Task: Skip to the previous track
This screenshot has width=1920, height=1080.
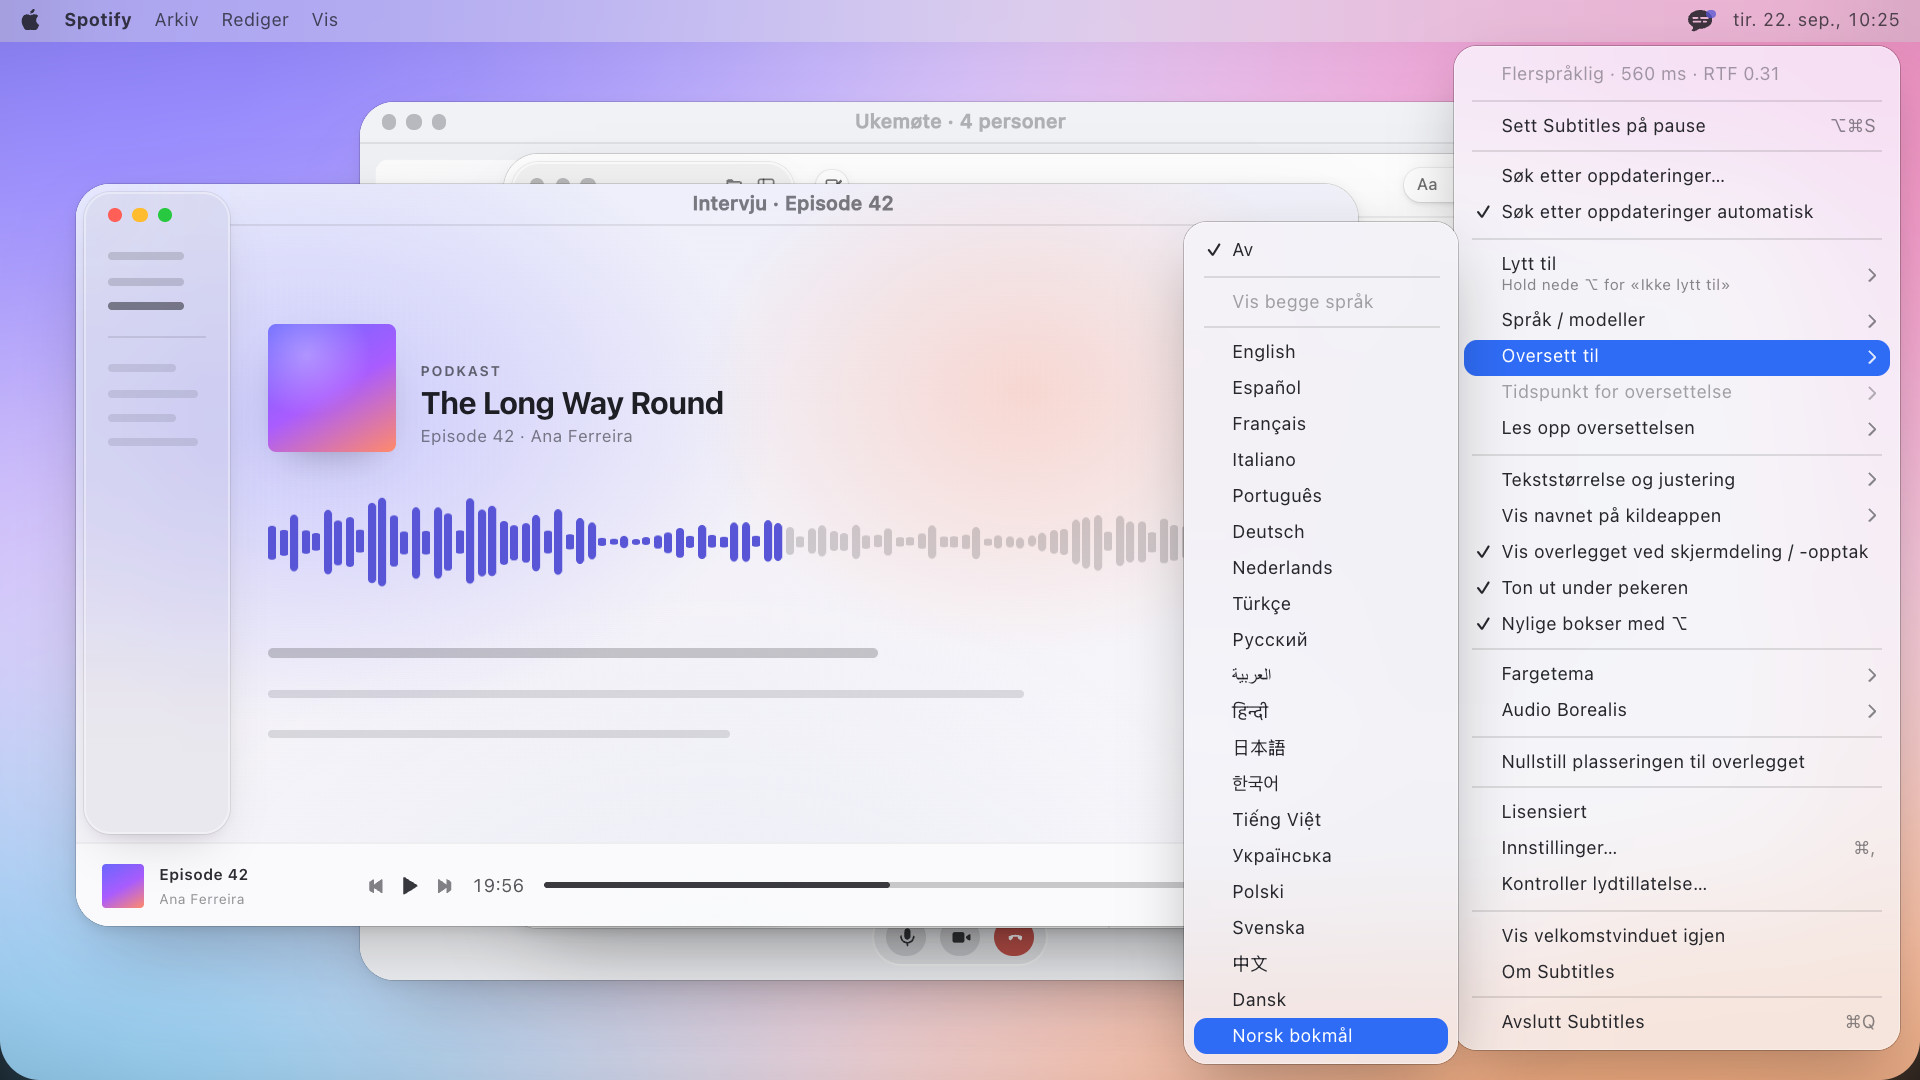Action: click(376, 886)
